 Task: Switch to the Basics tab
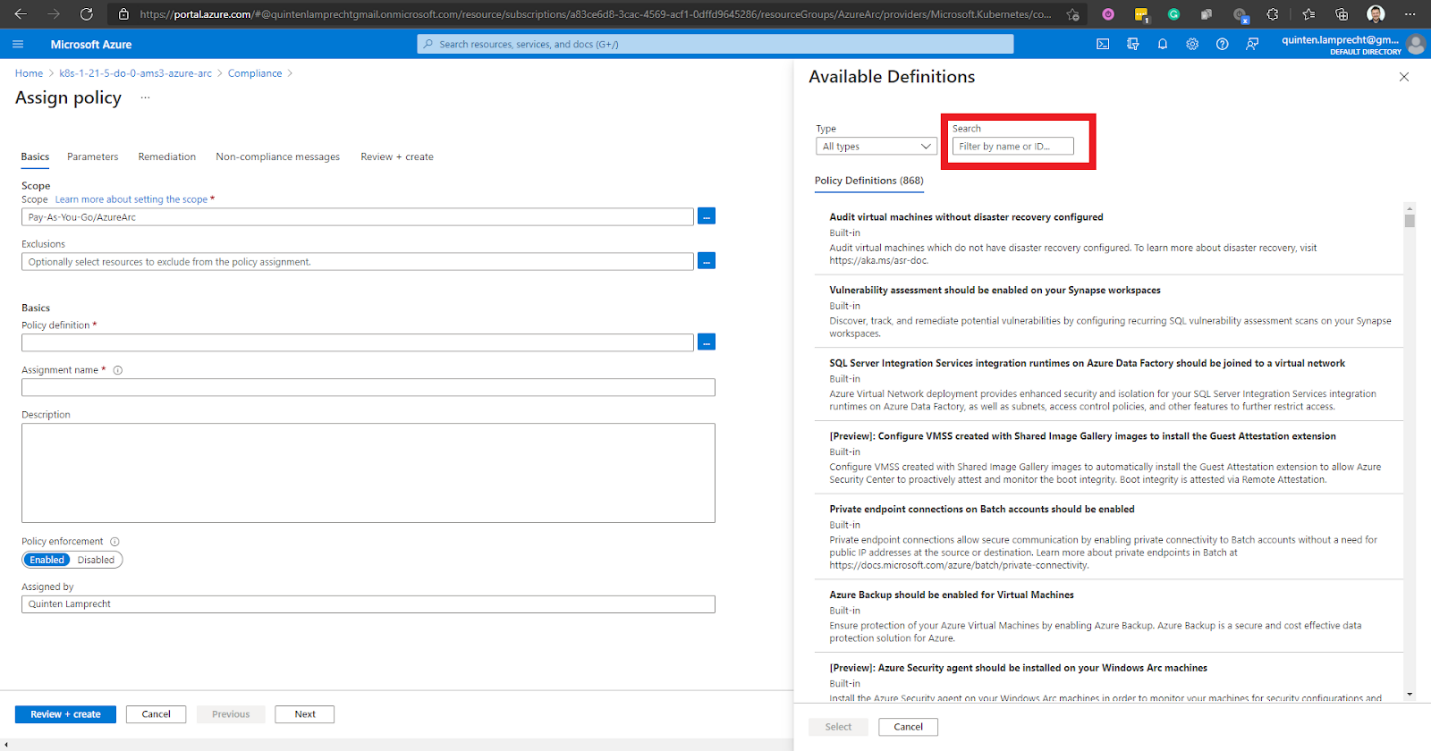(x=35, y=157)
